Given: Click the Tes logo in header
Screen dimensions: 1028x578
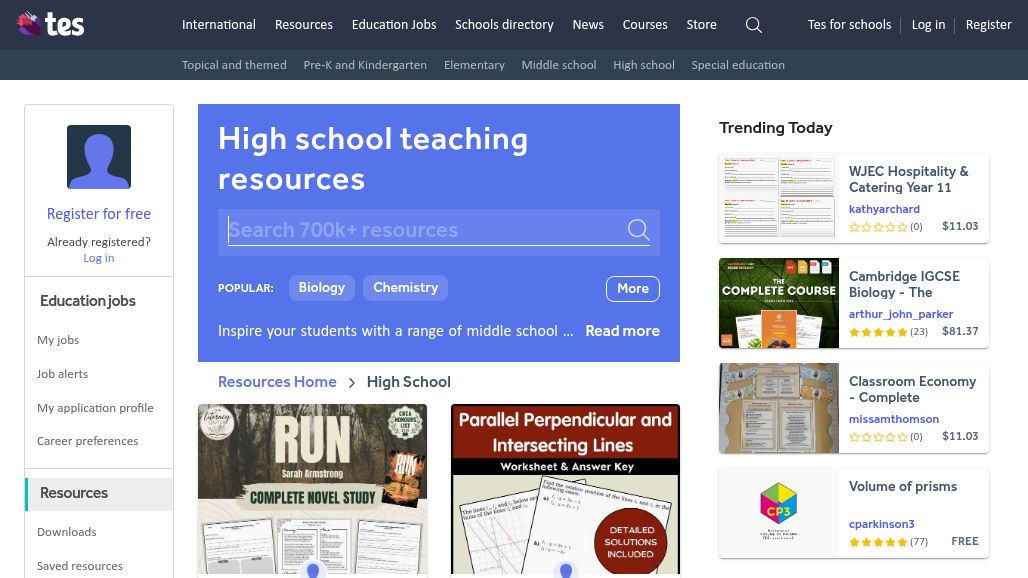Looking at the screenshot, I should pyautogui.click(x=50, y=24).
